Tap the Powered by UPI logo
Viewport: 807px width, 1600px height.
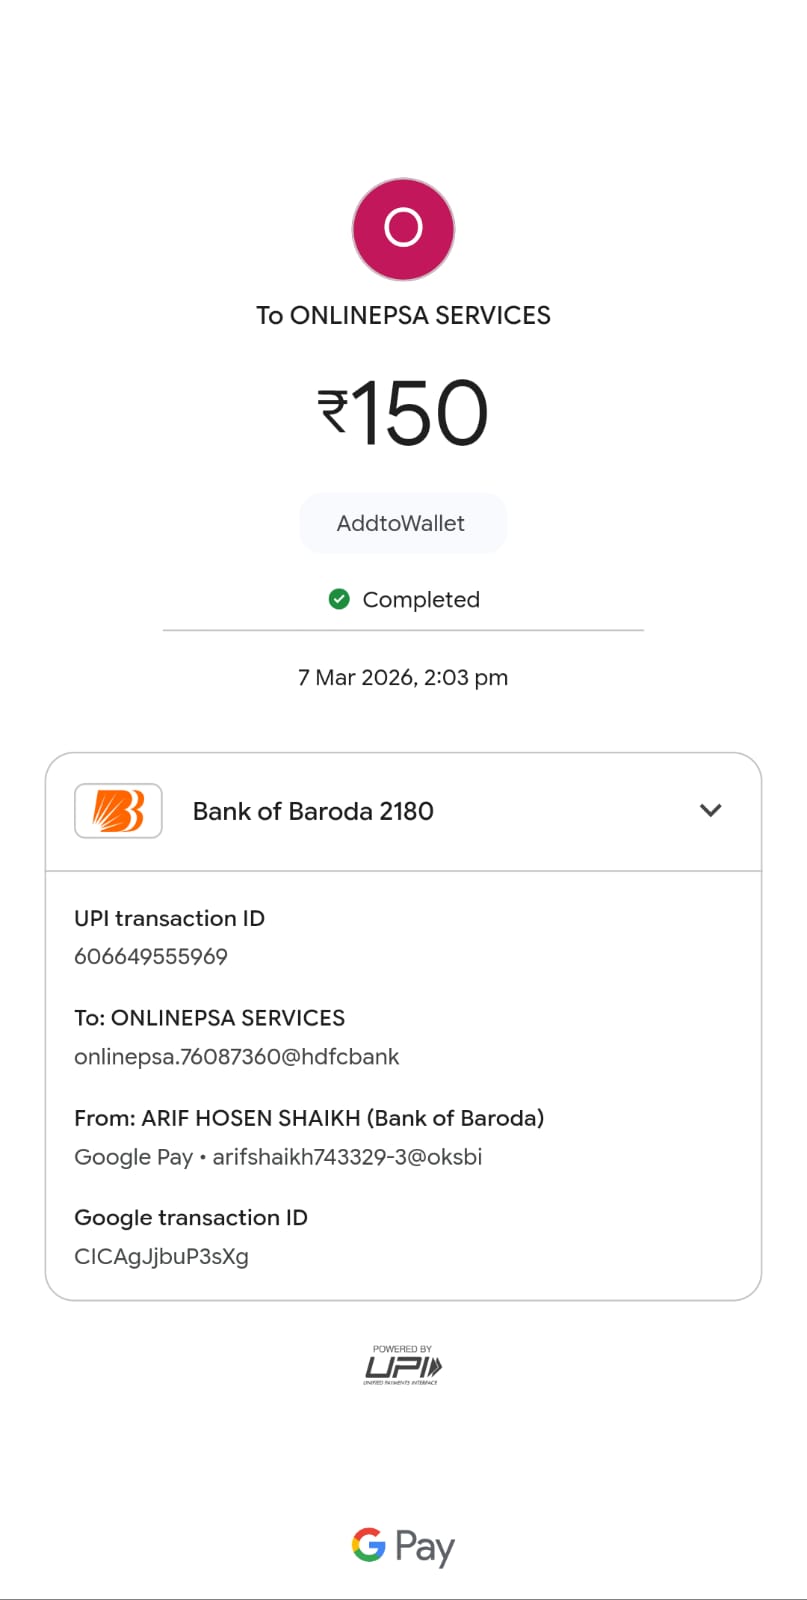click(x=402, y=1366)
